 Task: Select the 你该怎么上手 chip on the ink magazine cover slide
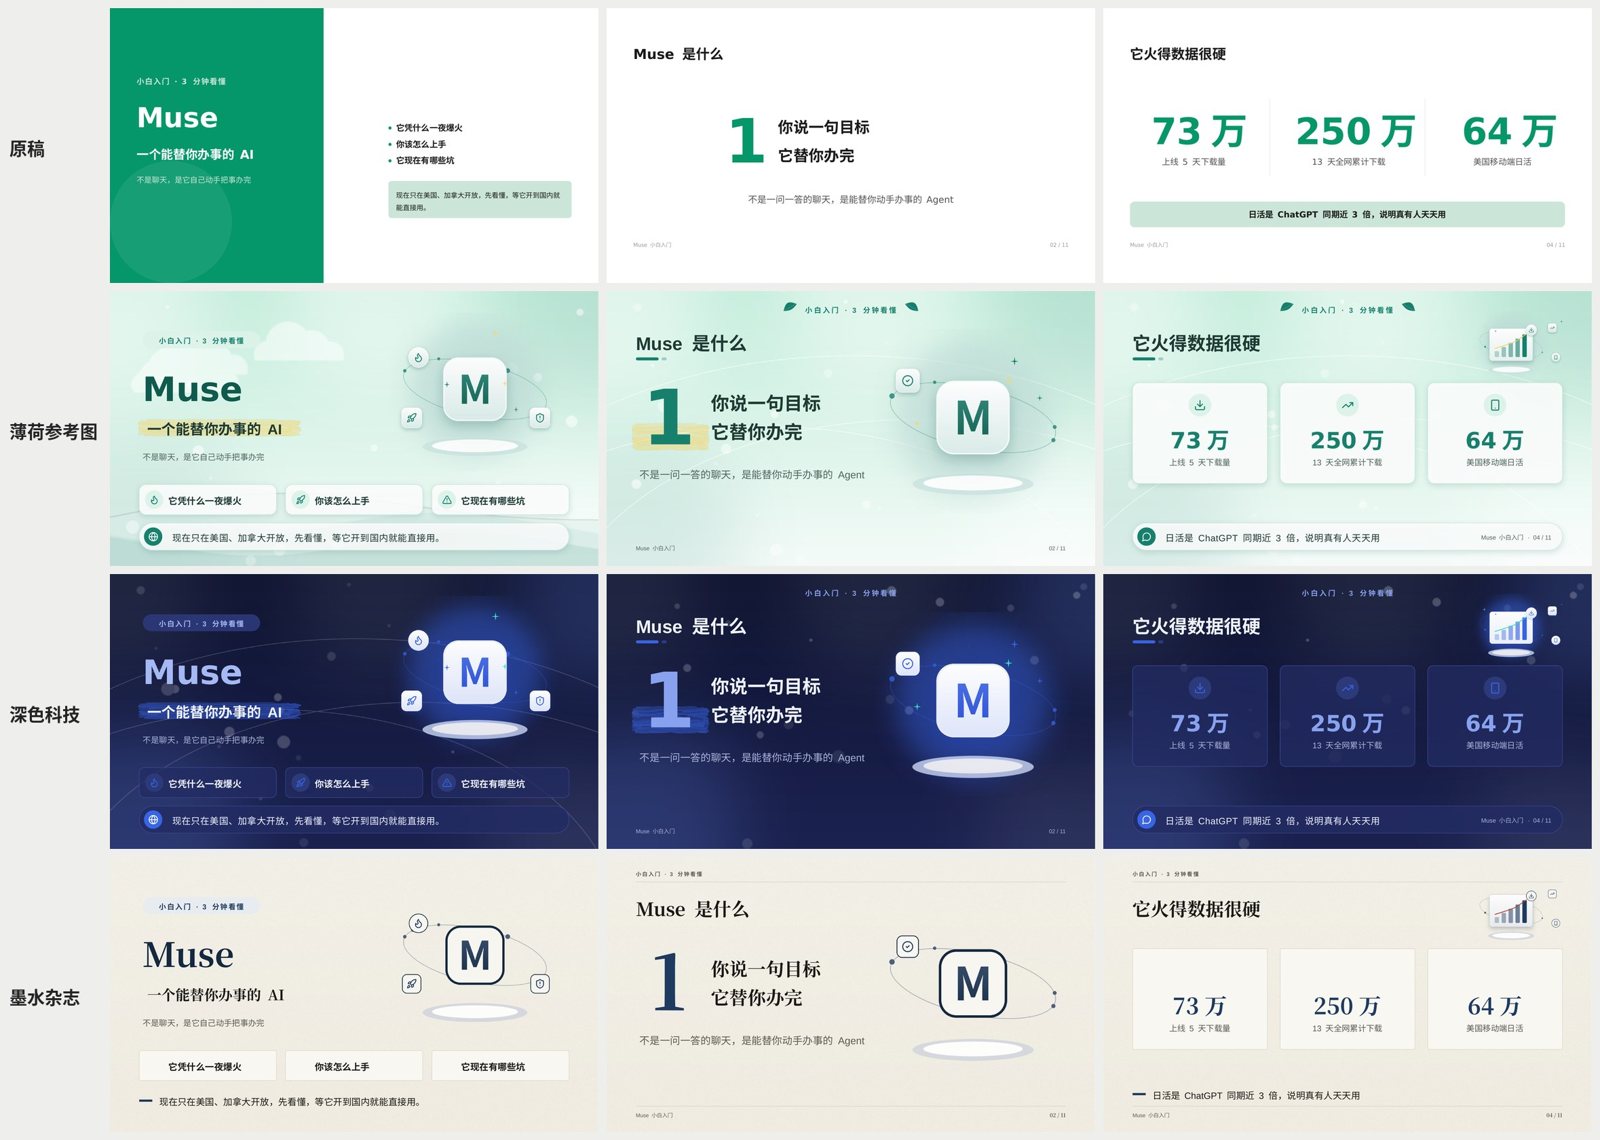[354, 1066]
